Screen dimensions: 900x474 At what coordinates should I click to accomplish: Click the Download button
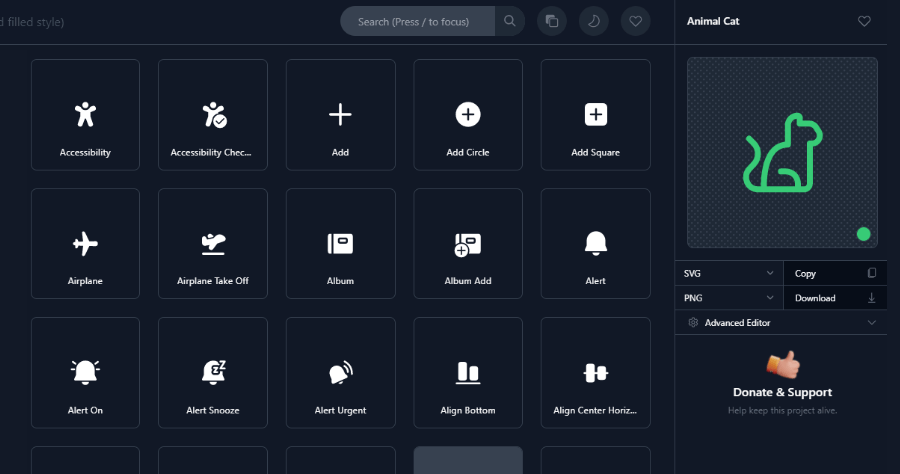pos(835,298)
